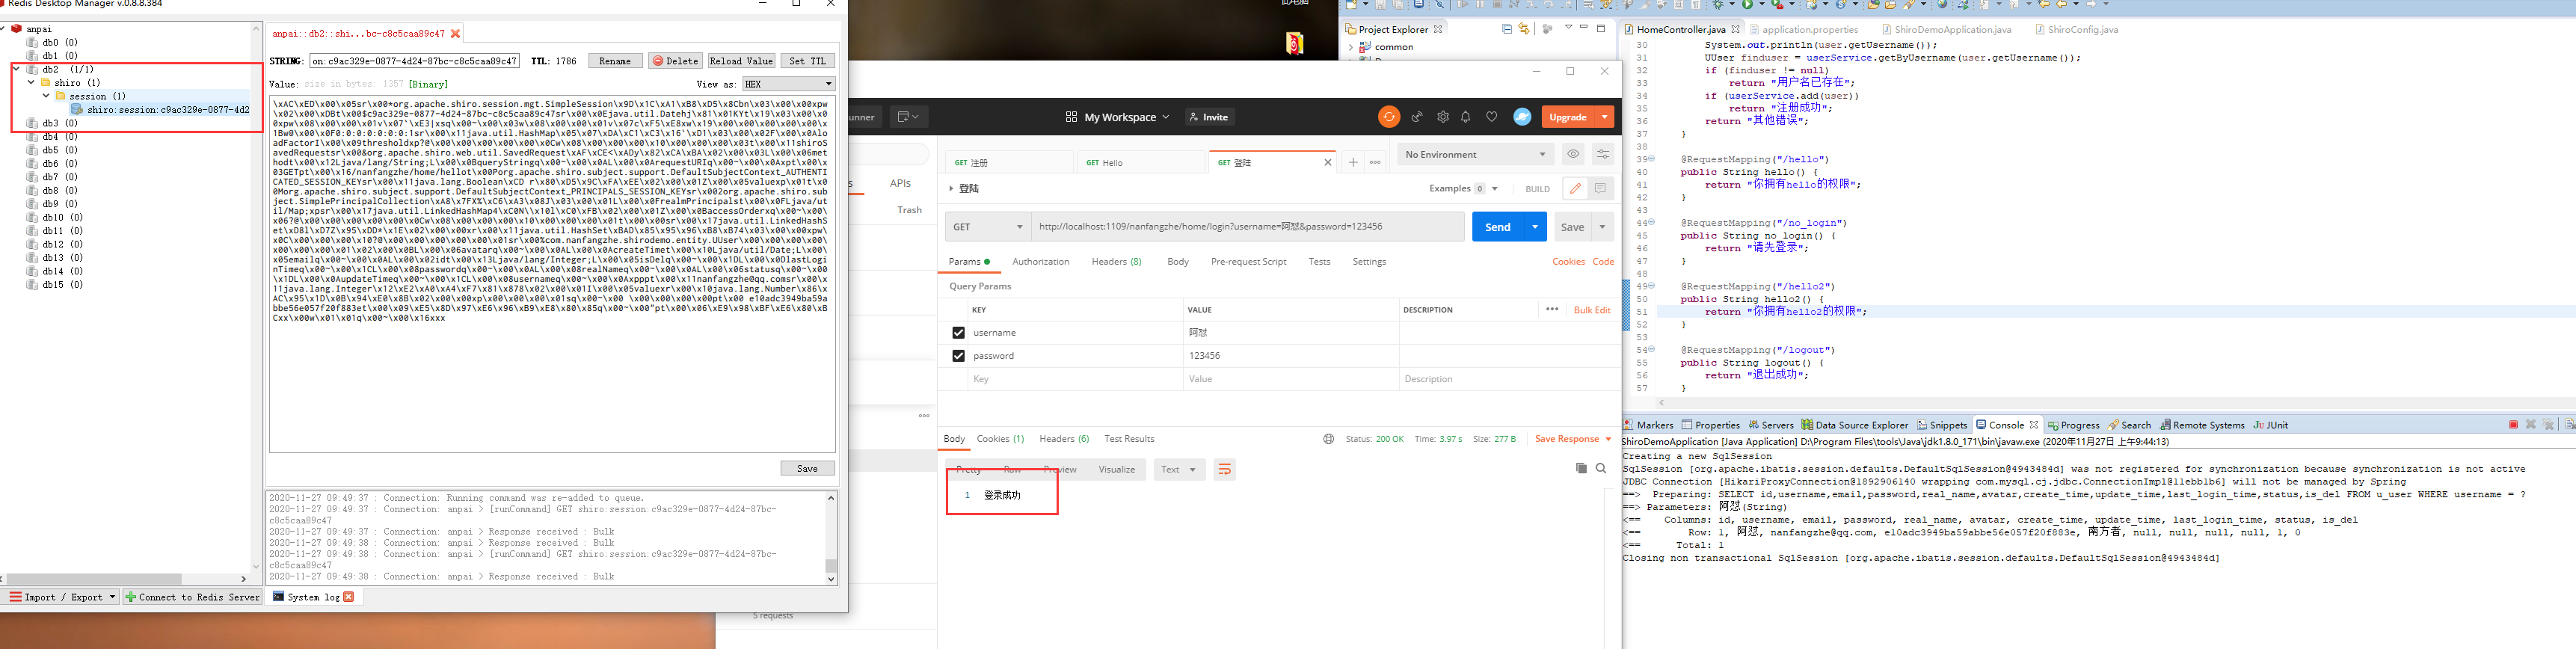Click Postman response search magnifier icon
This screenshot has width=2576, height=649.
(1601, 468)
